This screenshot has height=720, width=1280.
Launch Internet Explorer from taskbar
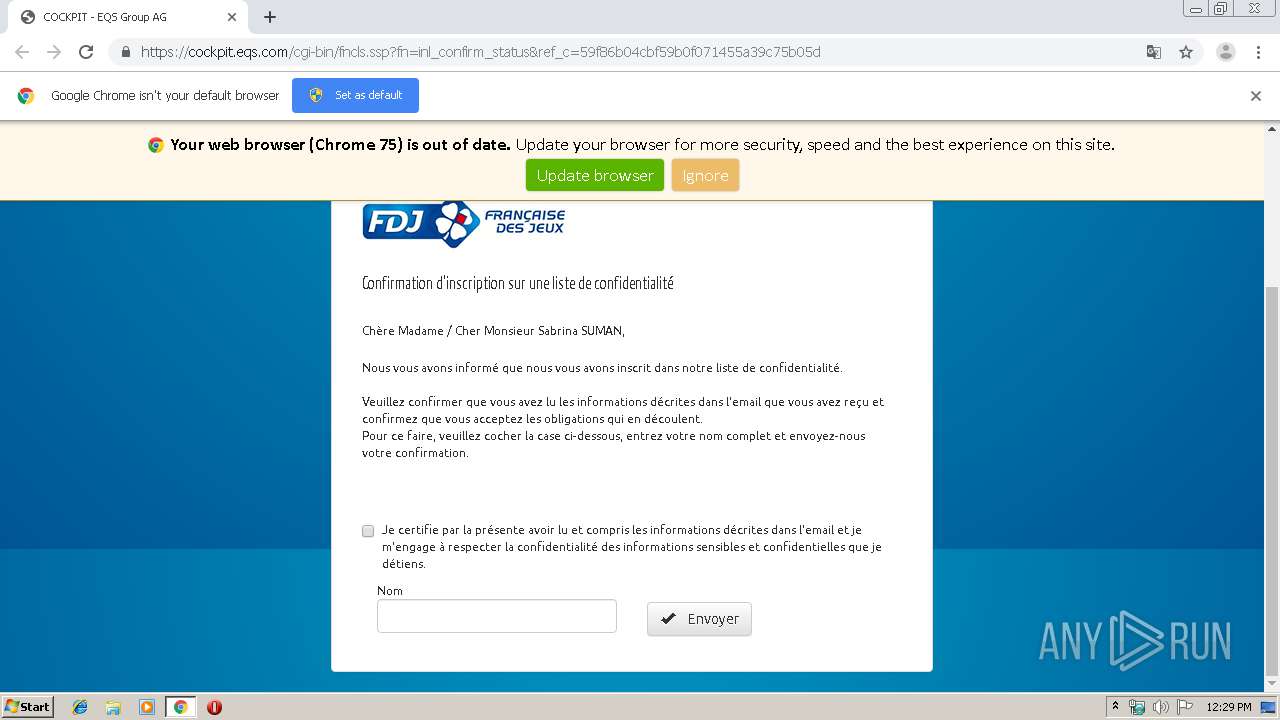pyautogui.click(x=80, y=707)
